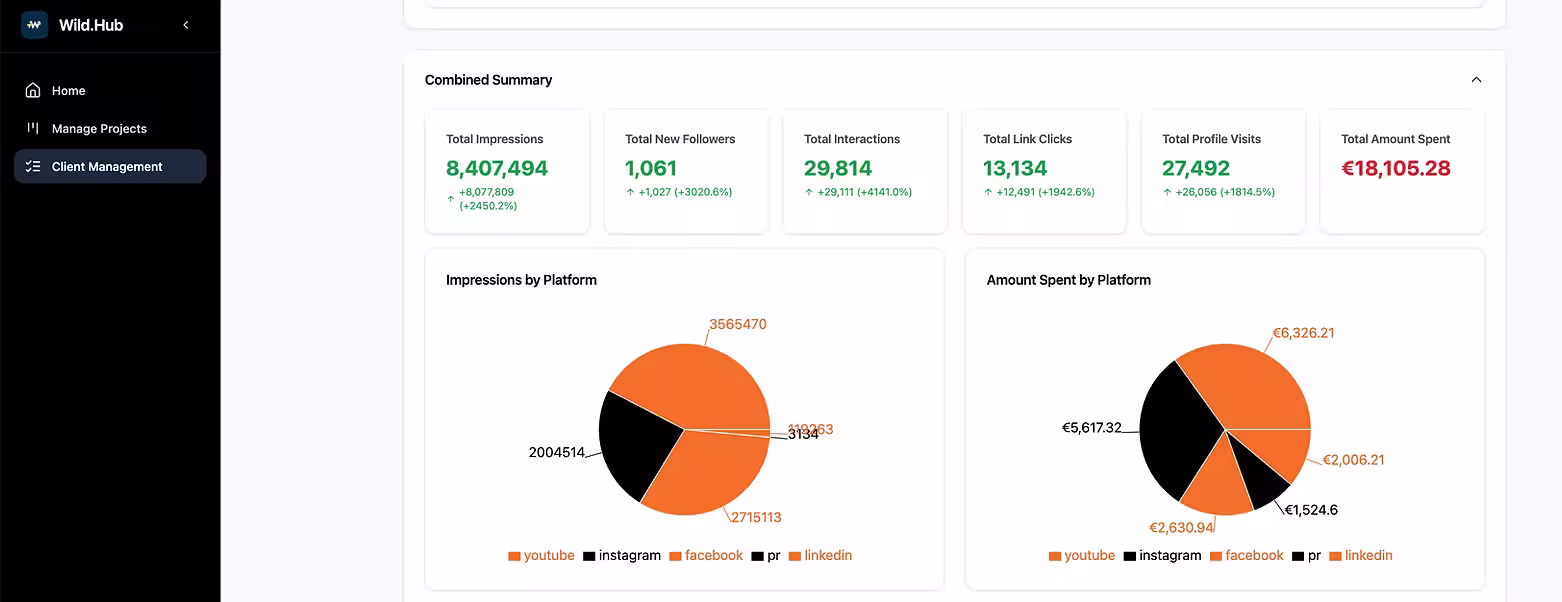
Task: Toggle youtube legend in Impressions by Platform
Action: click(541, 556)
